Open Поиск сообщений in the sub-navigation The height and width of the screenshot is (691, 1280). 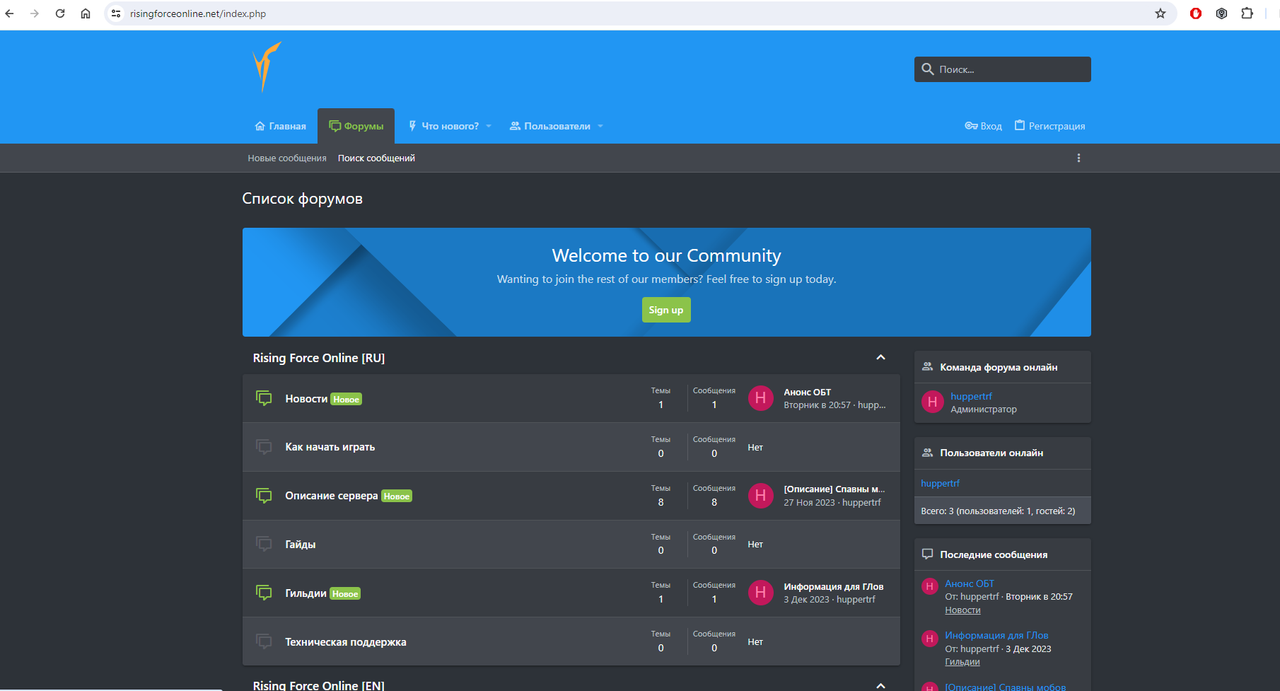376,158
